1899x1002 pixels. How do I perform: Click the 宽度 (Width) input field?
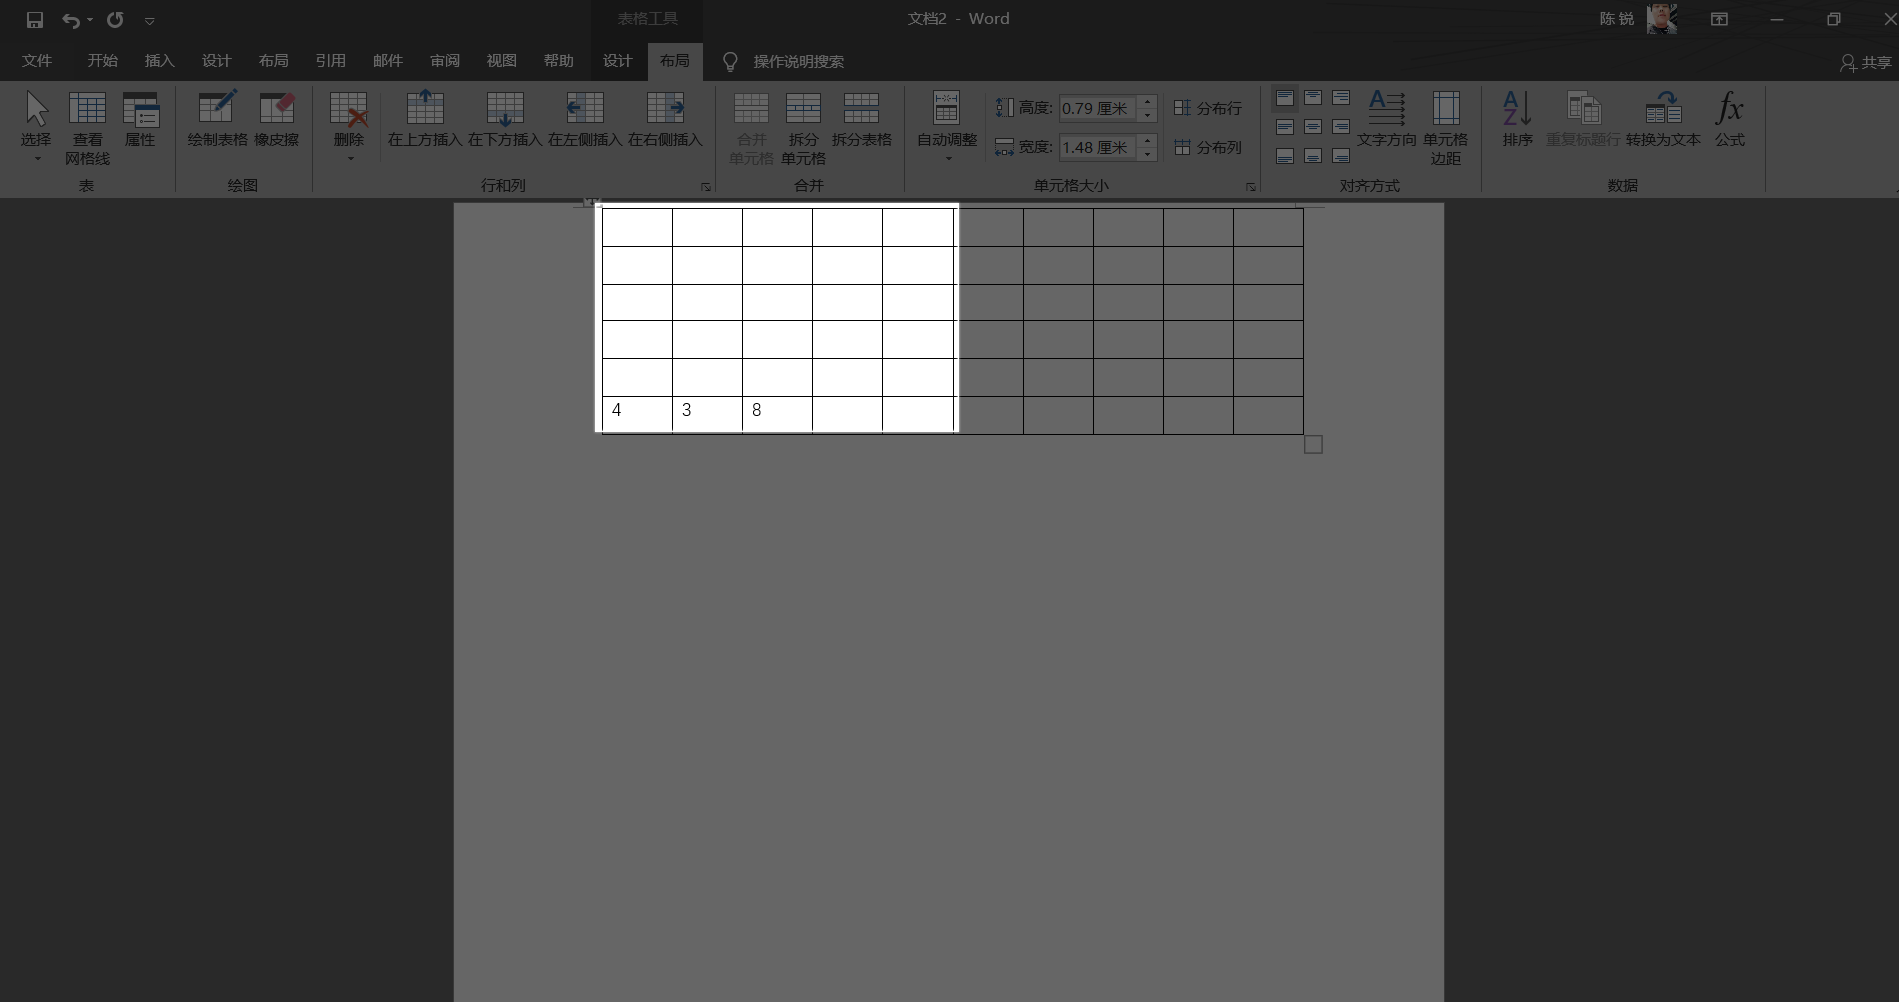click(1097, 147)
